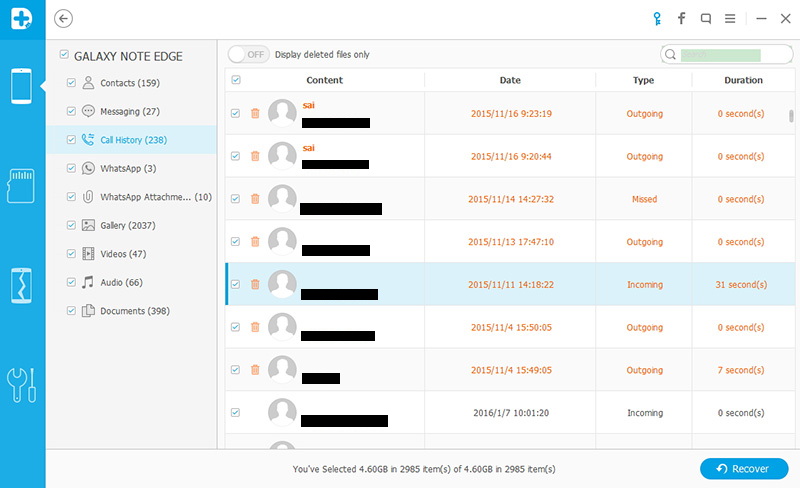Click the search magnifier icon

[670, 55]
